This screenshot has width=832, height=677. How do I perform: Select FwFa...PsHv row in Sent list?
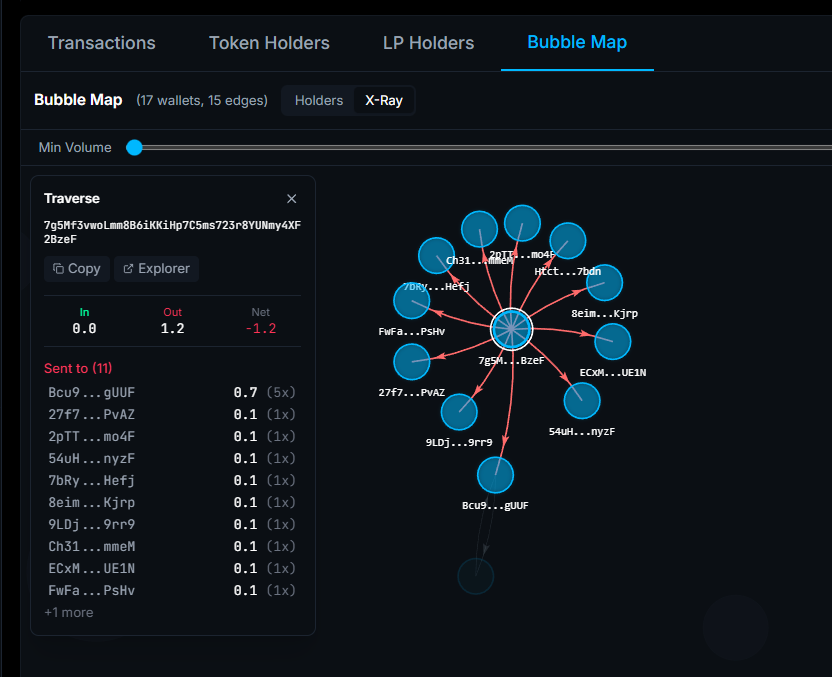click(172, 591)
